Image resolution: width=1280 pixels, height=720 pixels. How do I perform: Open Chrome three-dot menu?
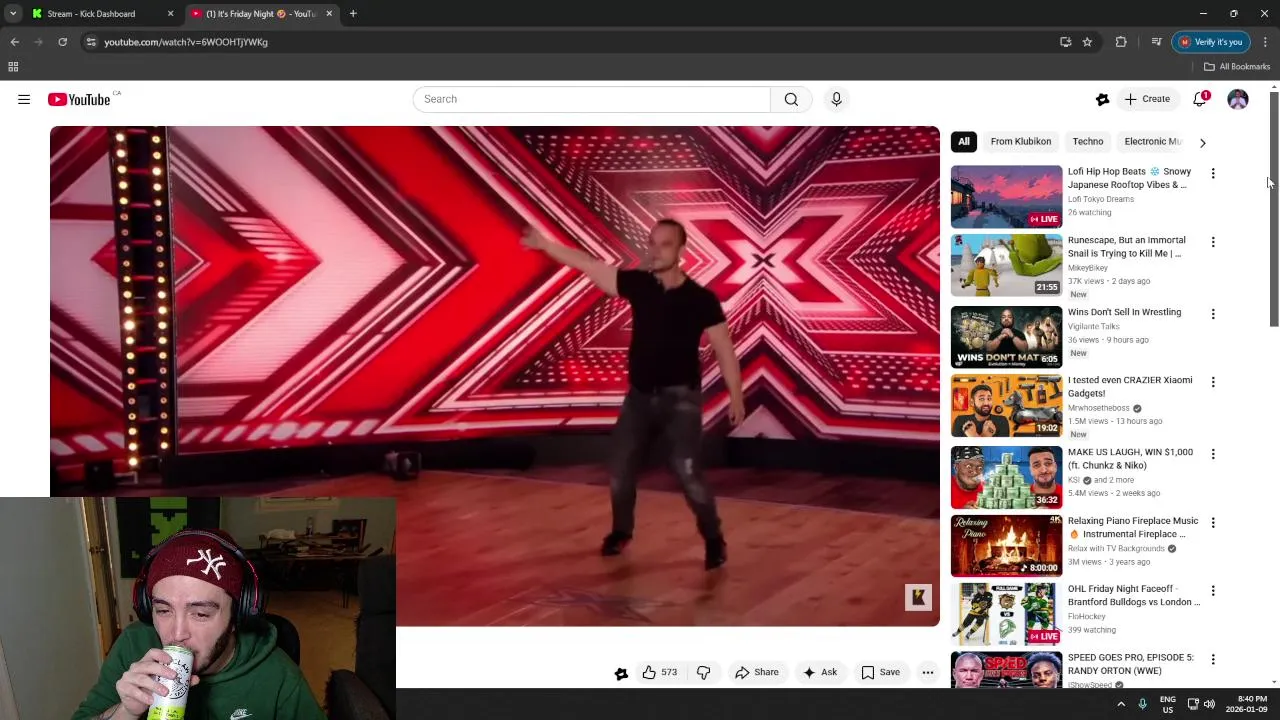click(x=1265, y=42)
